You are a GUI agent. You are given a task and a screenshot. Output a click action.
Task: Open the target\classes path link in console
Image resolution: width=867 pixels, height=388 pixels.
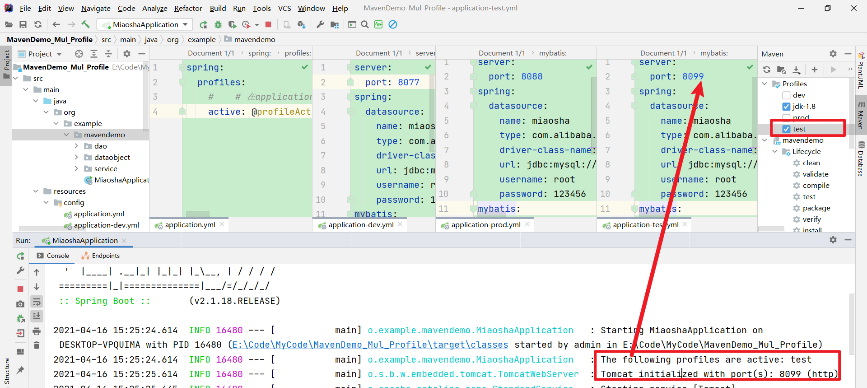tap(369, 344)
